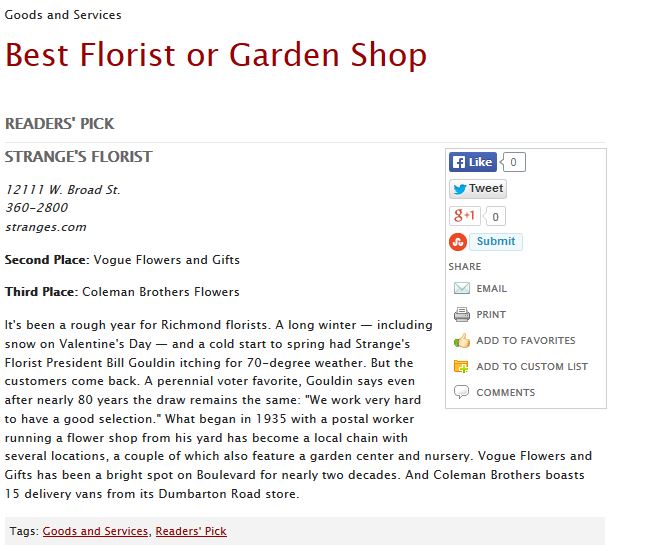The height and width of the screenshot is (545, 663).
Task: Select the PRINT share option
Action: coord(491,315)
